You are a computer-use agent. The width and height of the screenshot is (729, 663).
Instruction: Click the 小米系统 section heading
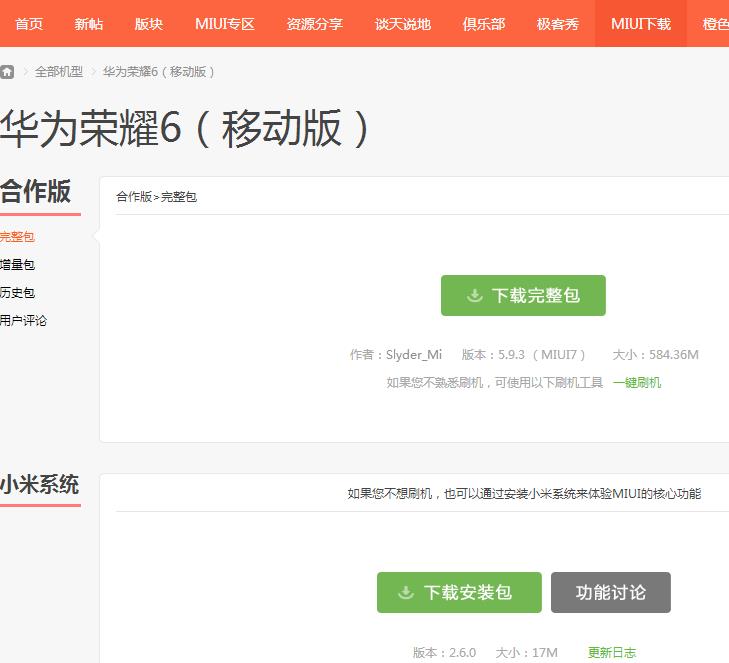(40, 484)
